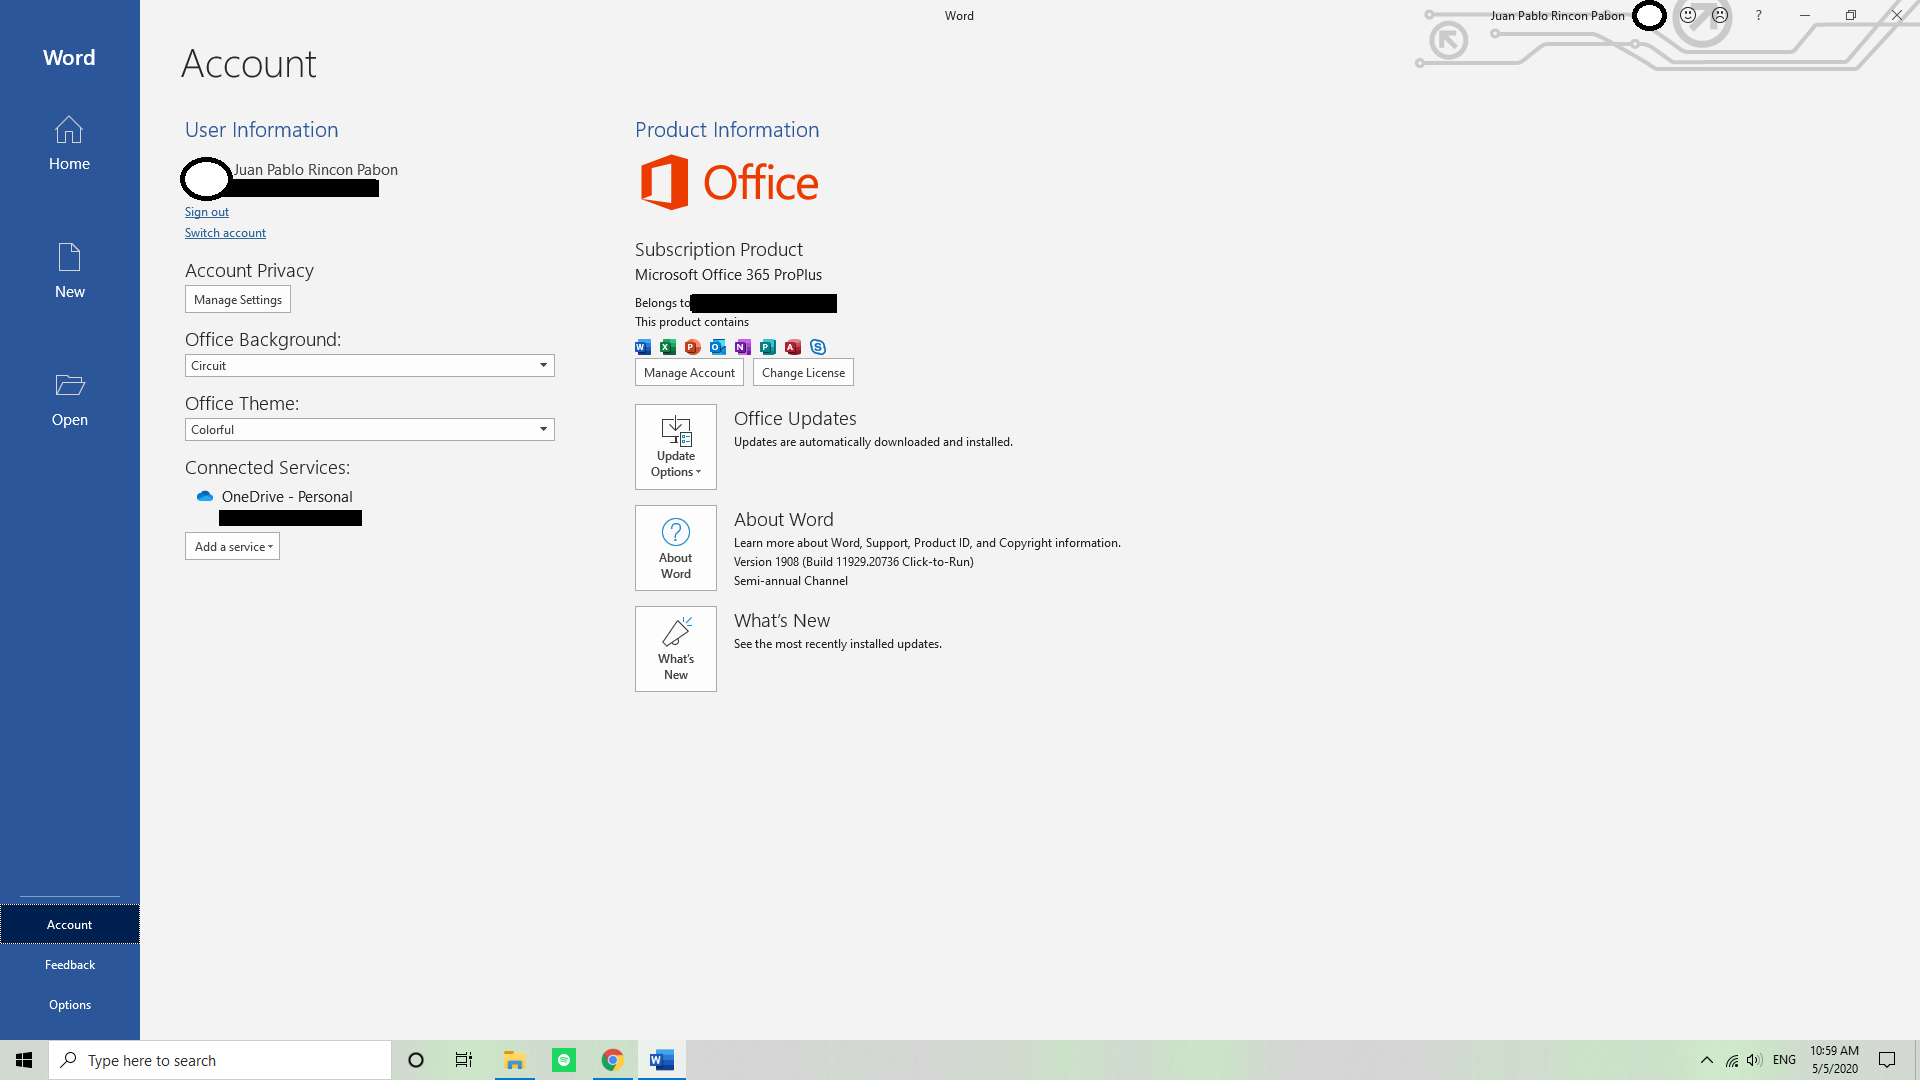Viewport: 1920px width, 1080px height.
Task: Click the About Word question mark button
Action: tap(676, 547)
